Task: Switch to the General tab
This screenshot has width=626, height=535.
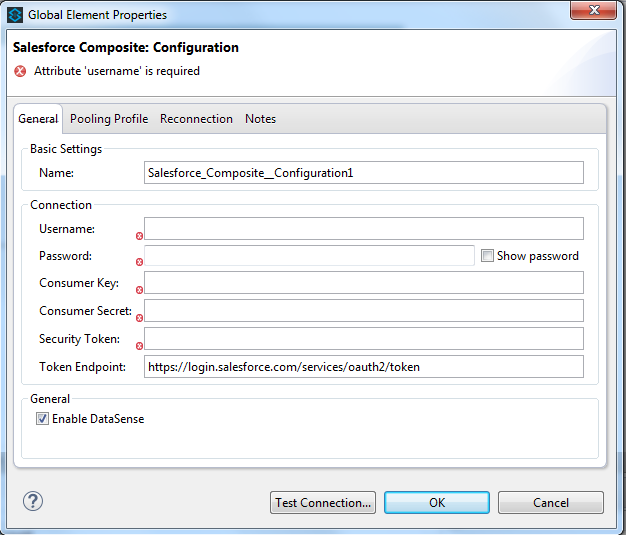Action: point(38,119)
